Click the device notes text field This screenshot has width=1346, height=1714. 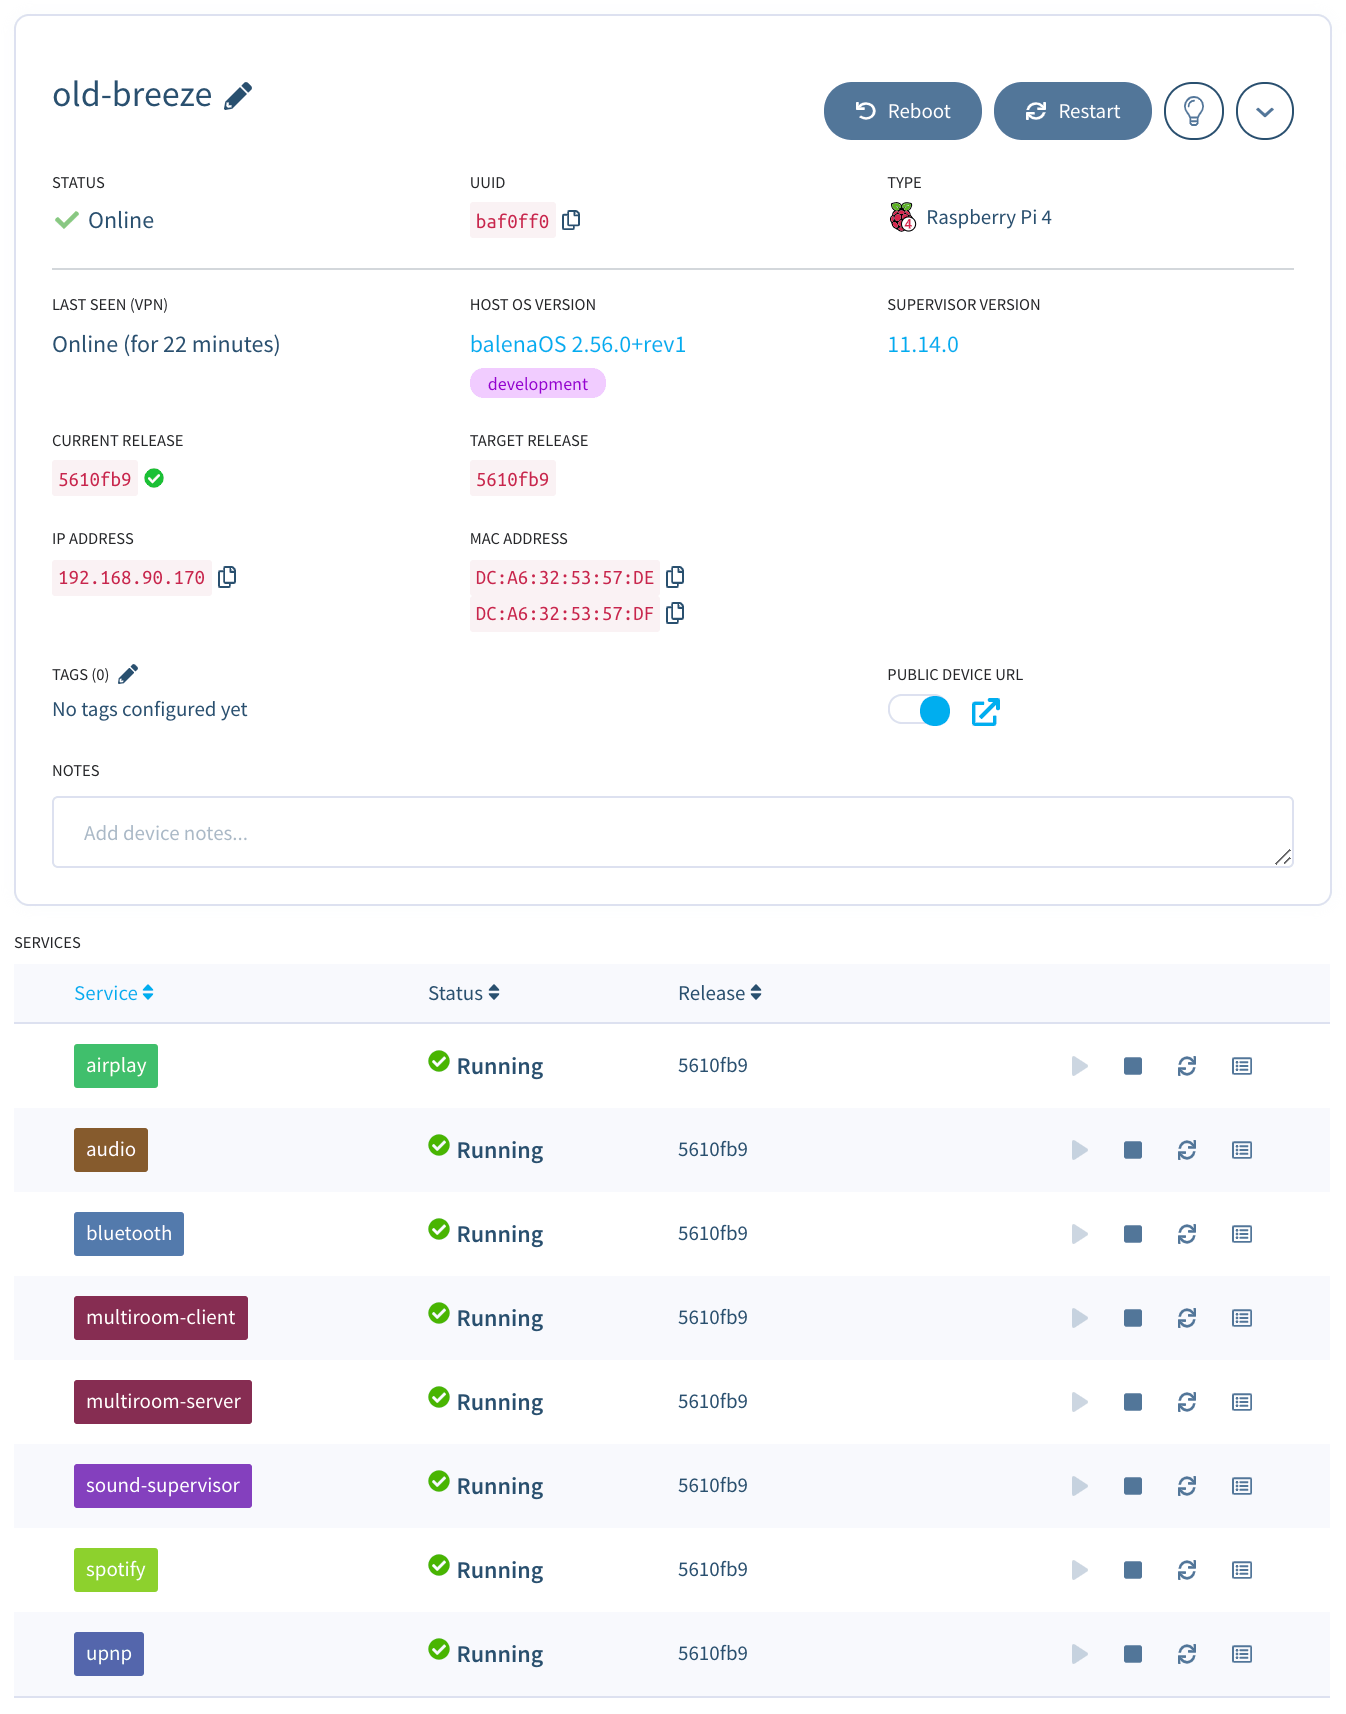(x=672, y=832)
